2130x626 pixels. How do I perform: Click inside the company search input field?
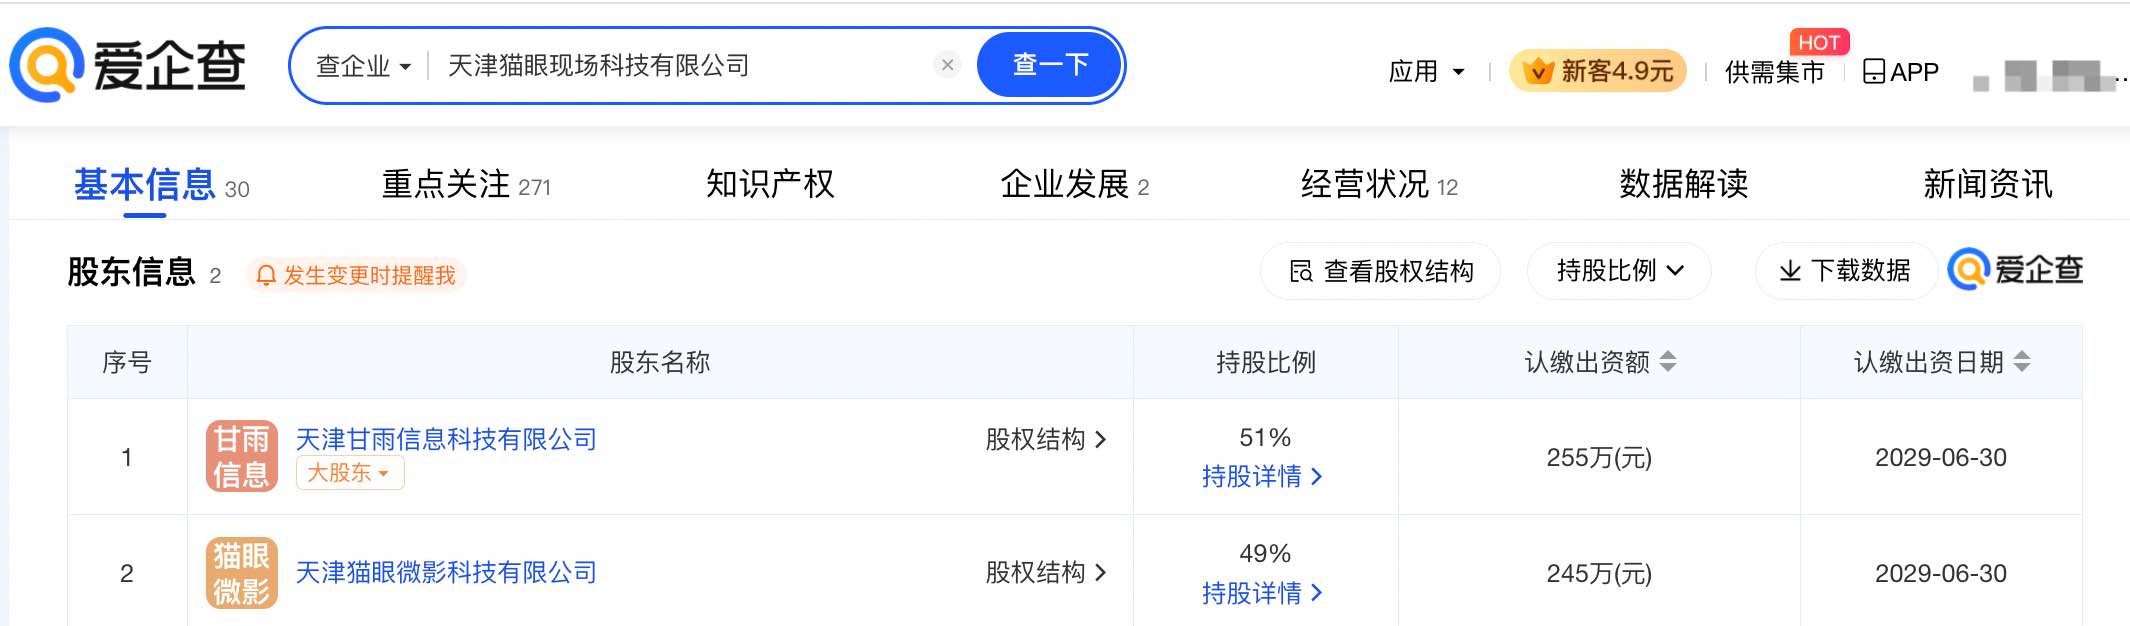point(650,64)
